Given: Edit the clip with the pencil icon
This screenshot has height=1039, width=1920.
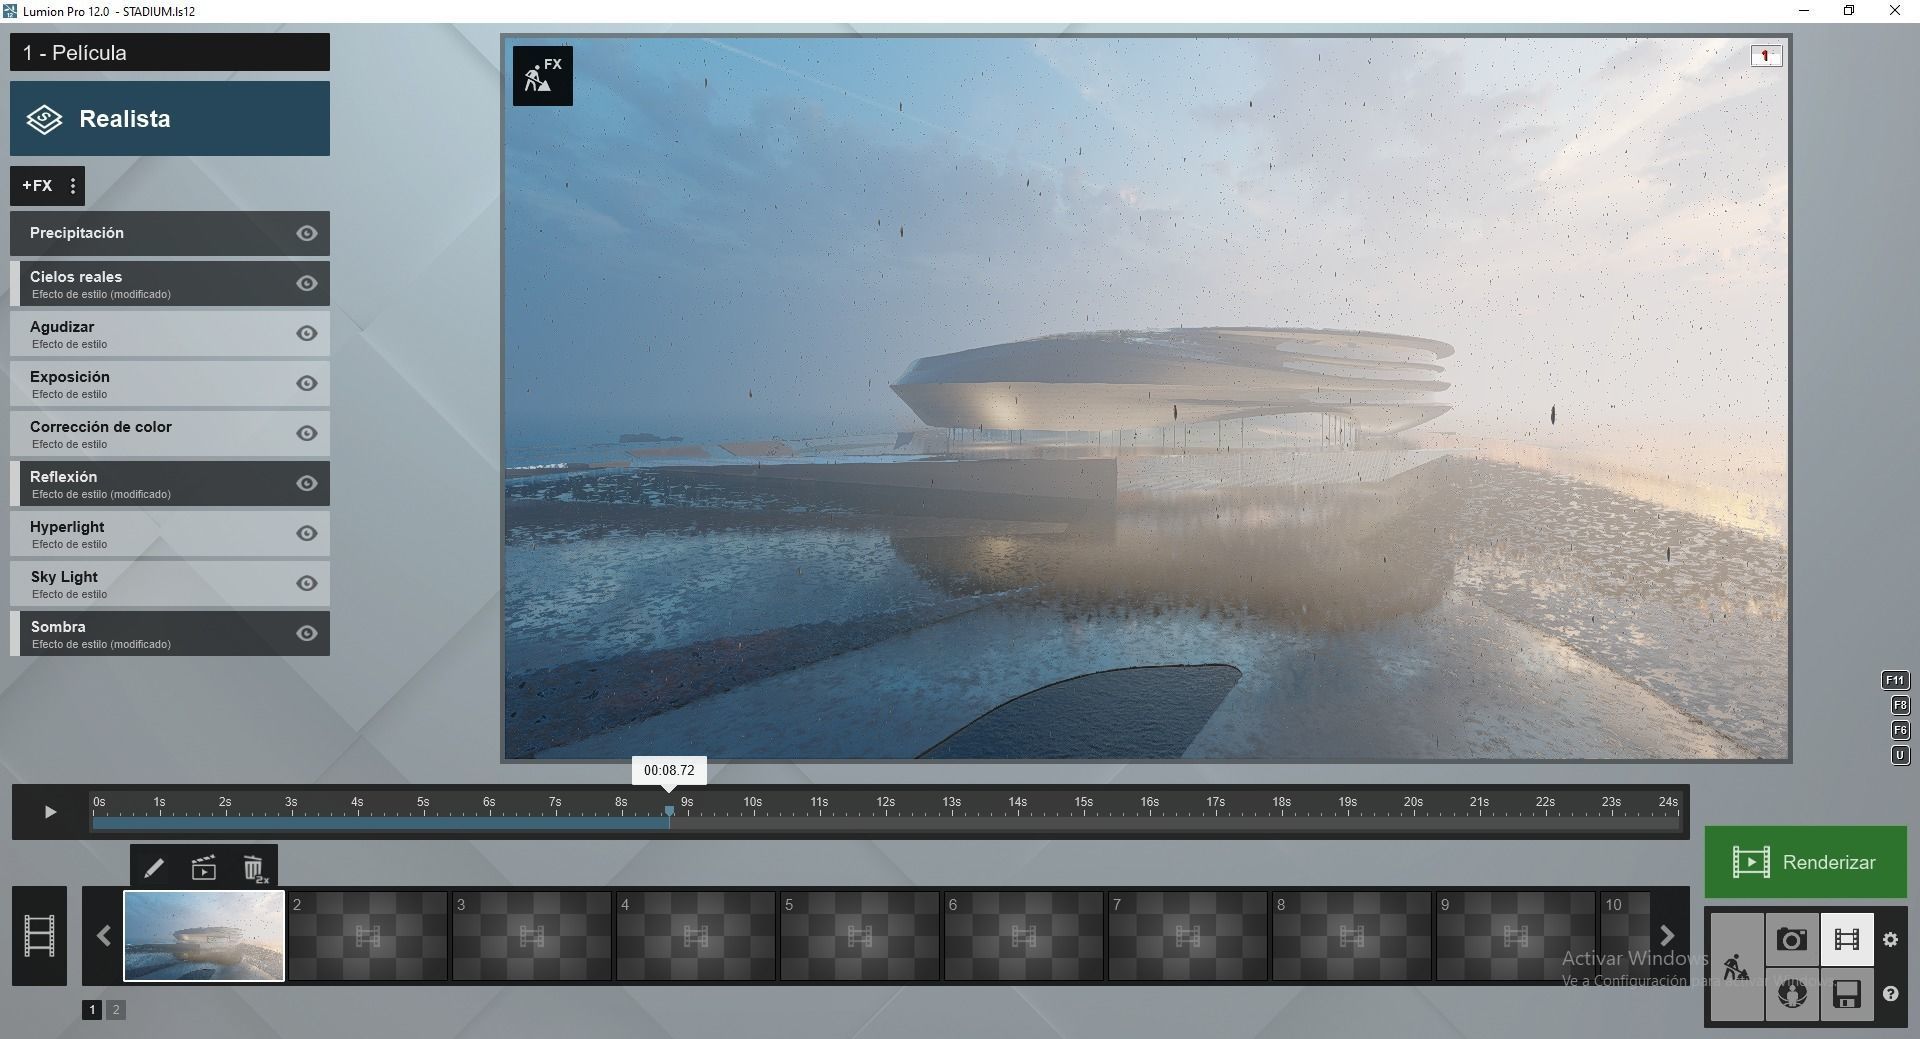Looking at the screenshot, I should [x=154, y=866].
